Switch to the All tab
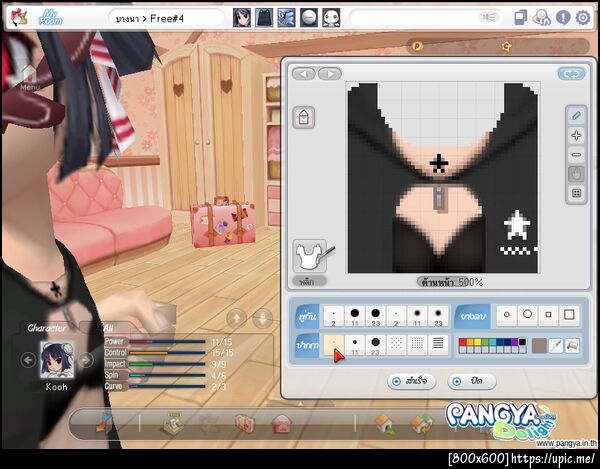Screen dimensions: 600x469 pos(109,328)
